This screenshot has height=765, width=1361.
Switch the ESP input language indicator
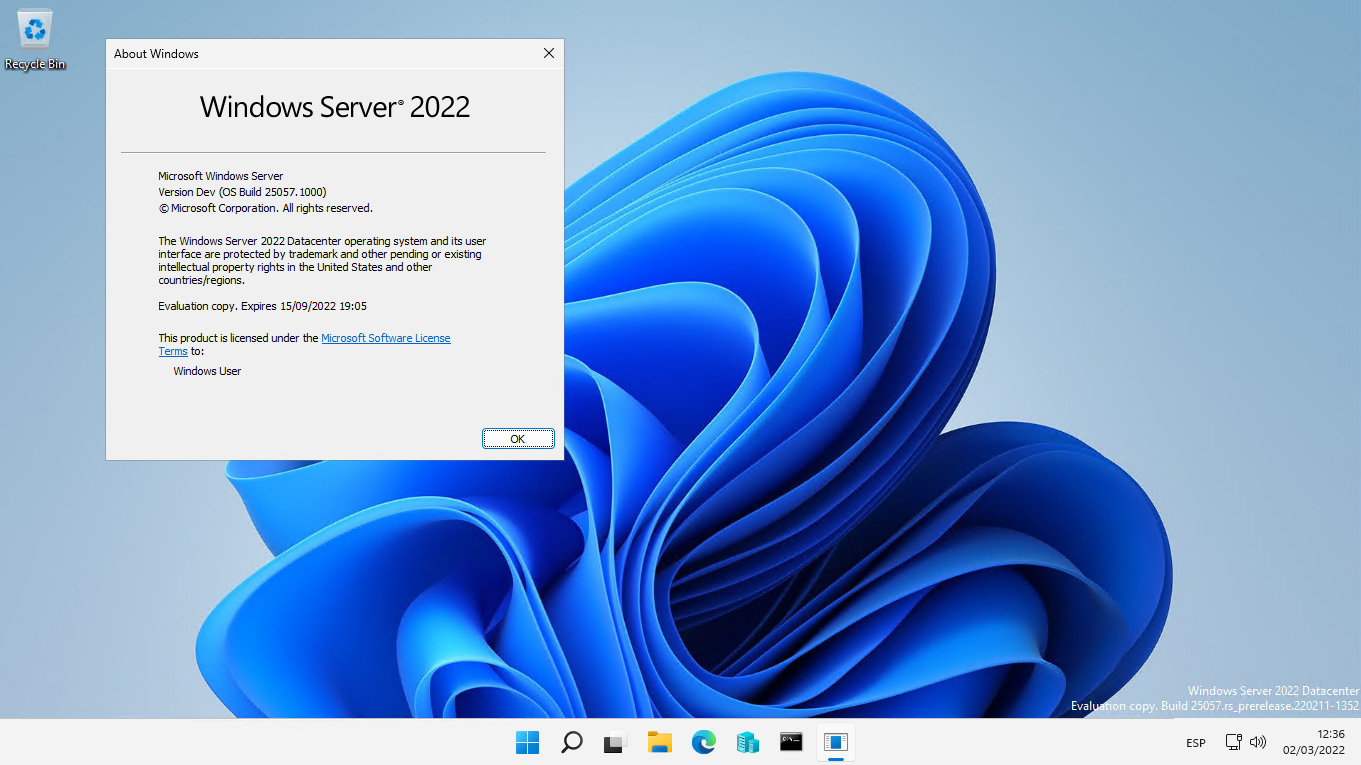pyautogui.click(x=1195, y=743)
